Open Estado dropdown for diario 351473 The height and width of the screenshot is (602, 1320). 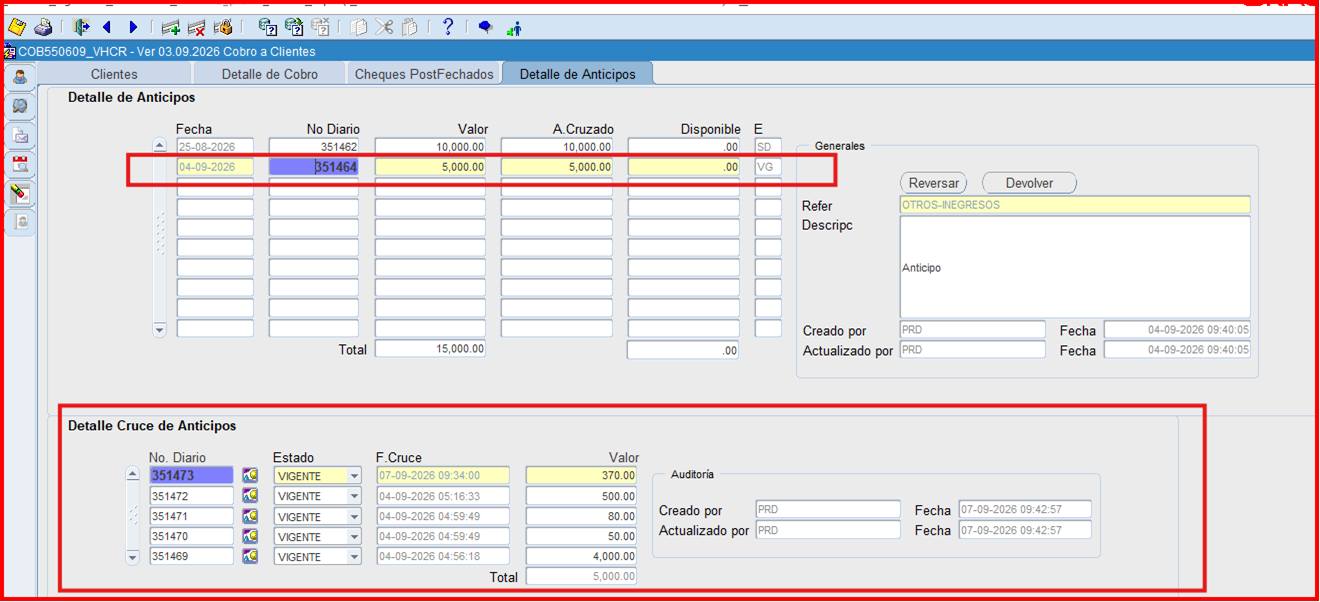354,476
